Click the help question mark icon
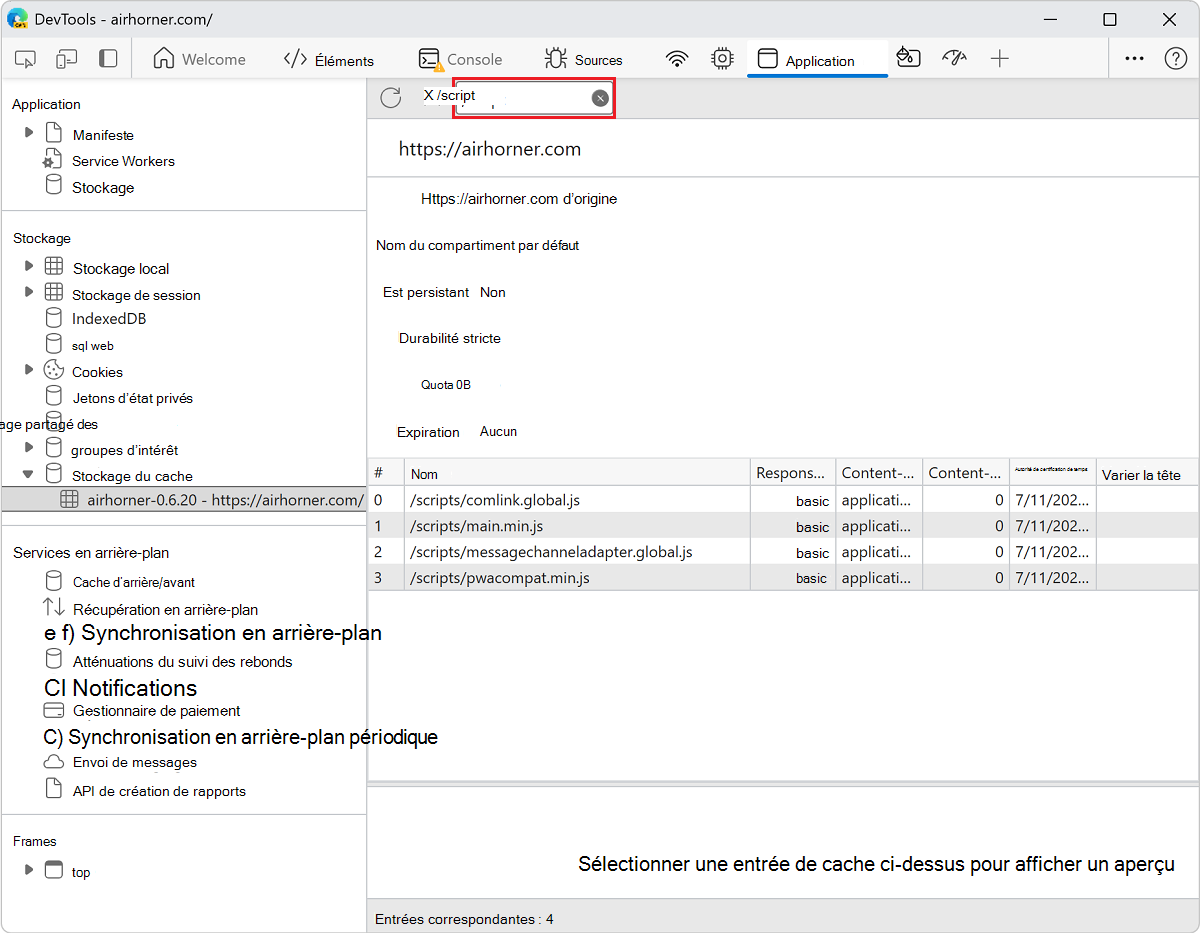Screen dimensions: 1200x933 pos(1175,58)
